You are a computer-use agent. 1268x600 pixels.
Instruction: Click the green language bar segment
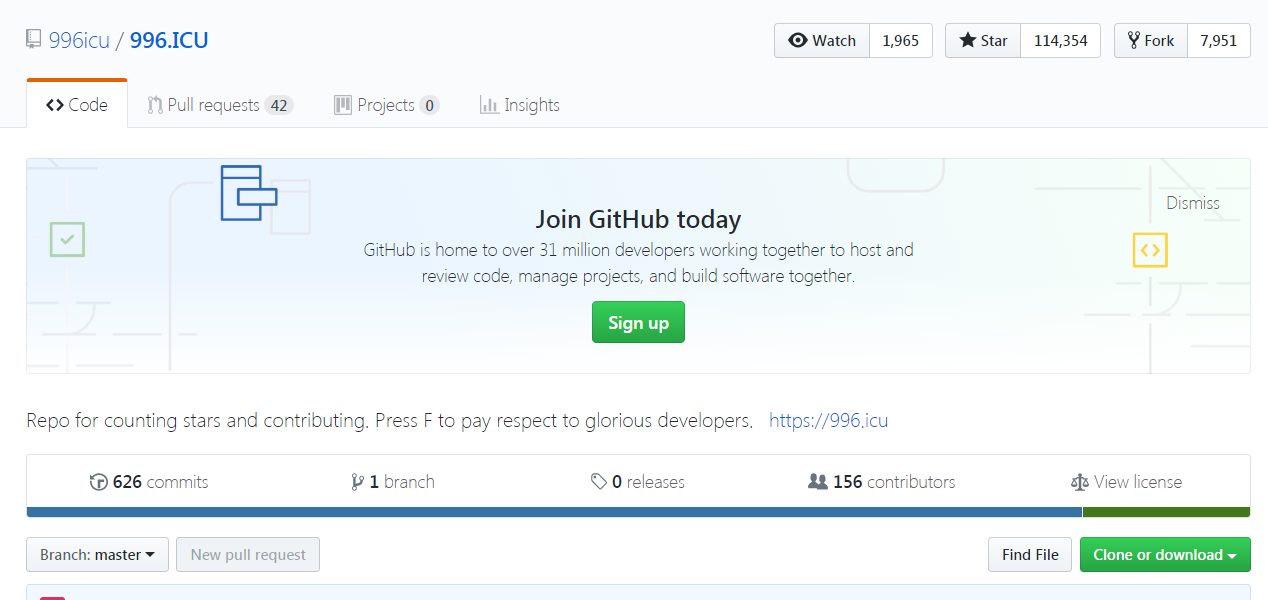coord(1166,512)
